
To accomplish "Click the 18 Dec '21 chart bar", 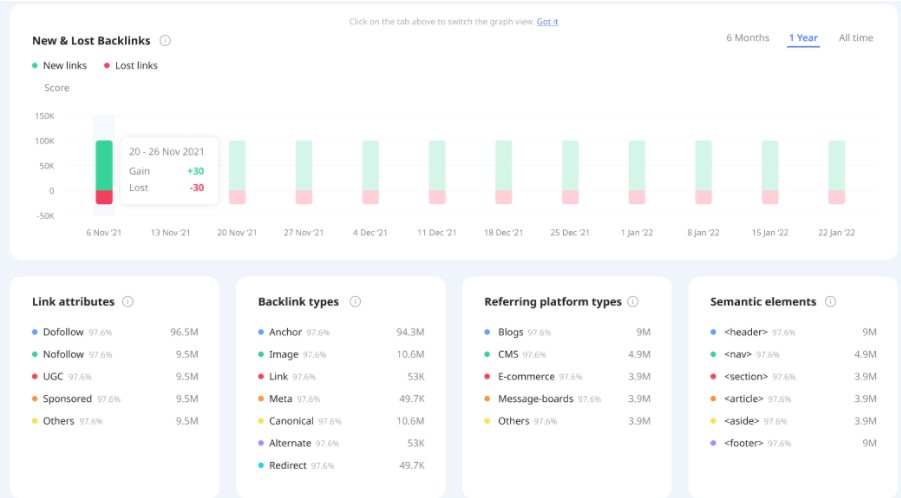I will [504, 172].
